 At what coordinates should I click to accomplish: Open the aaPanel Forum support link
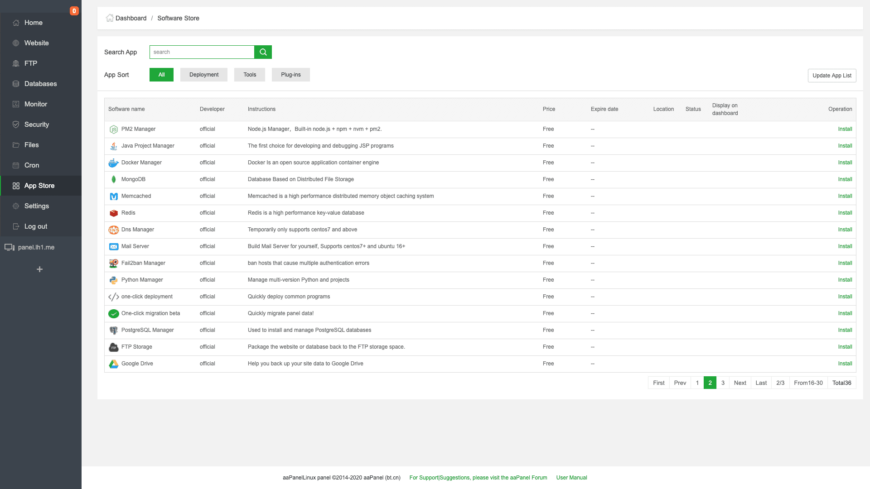click(478, 478)
